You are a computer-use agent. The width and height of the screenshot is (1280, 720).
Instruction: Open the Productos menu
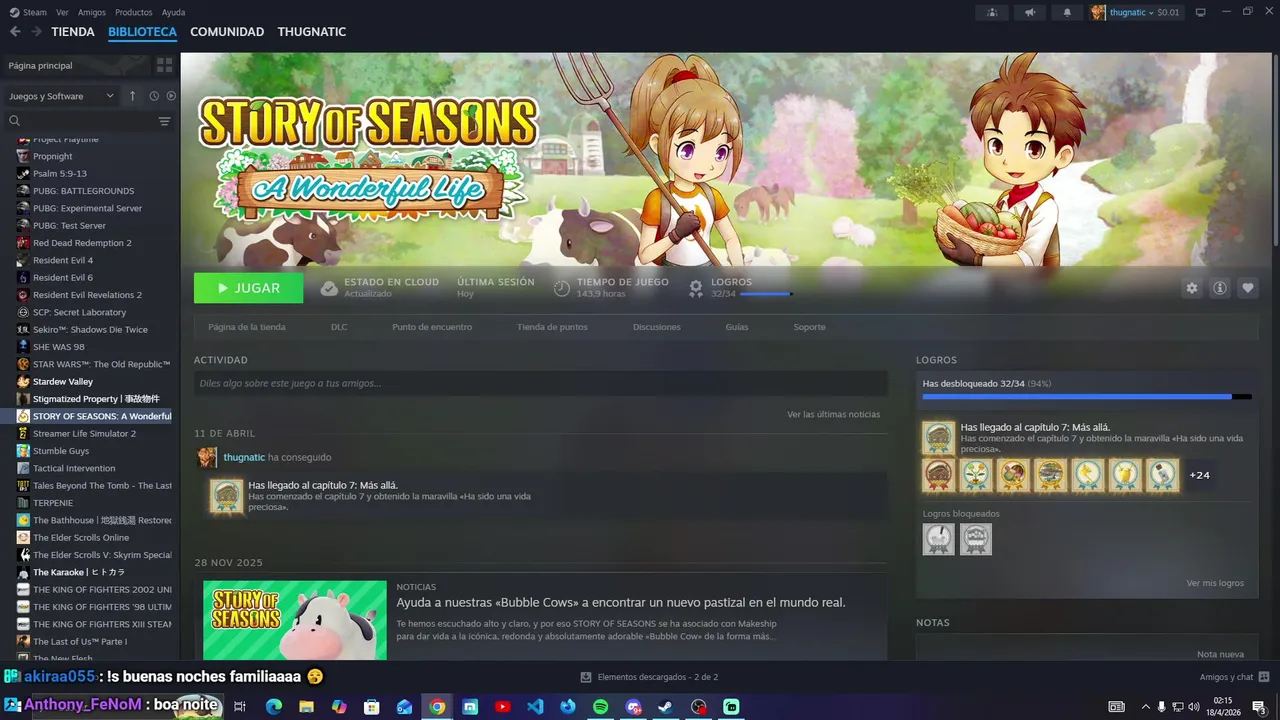pos(134,12)
